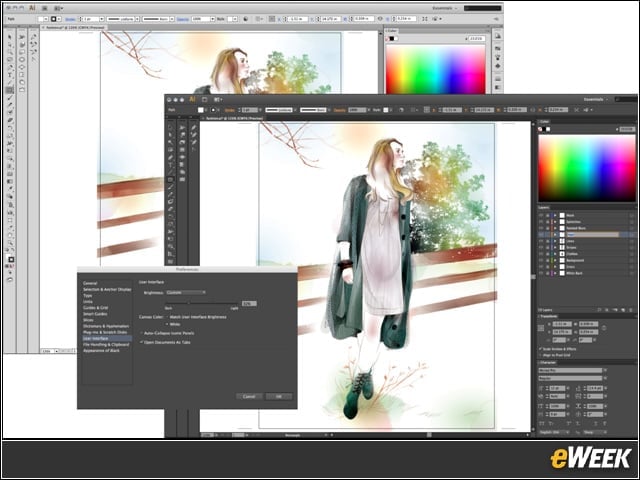Click the blue Stroke link in light control bar

pyautogui.click(x=71, y=19)
